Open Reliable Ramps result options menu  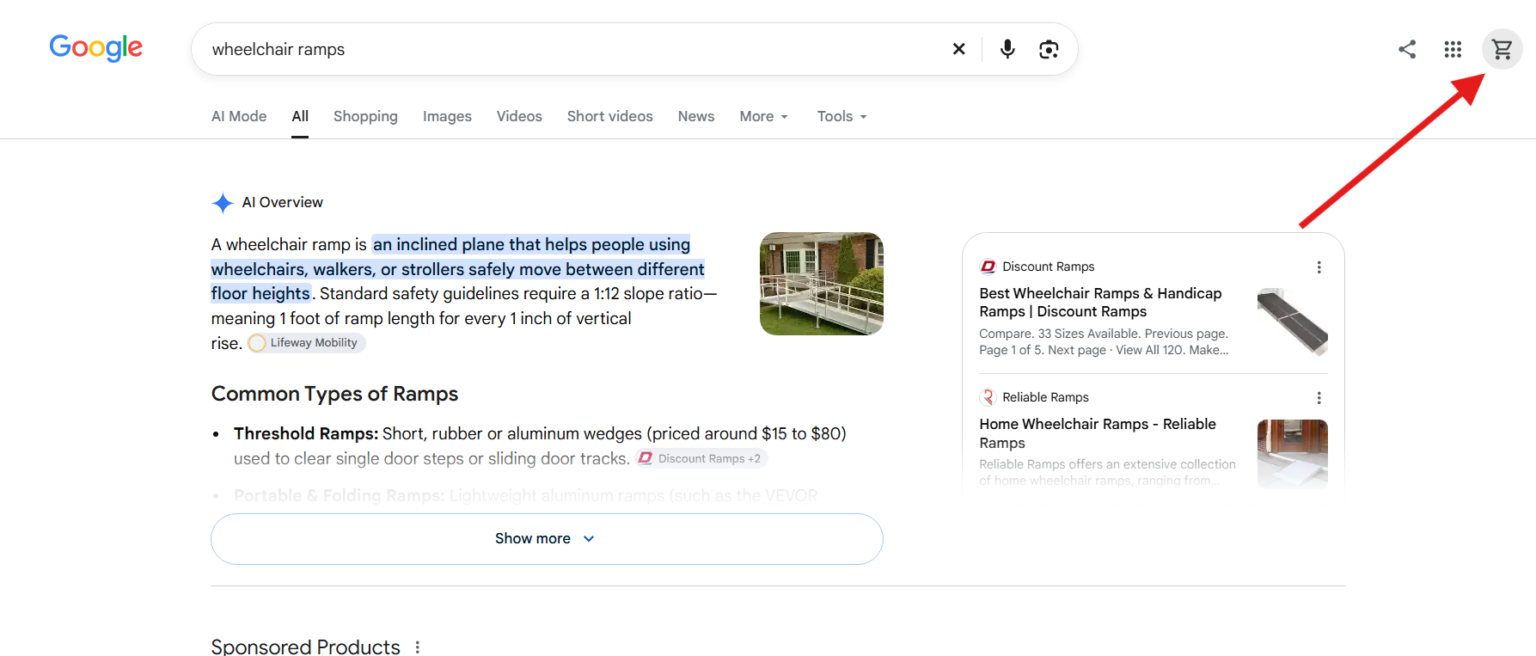pos(1319,397)
